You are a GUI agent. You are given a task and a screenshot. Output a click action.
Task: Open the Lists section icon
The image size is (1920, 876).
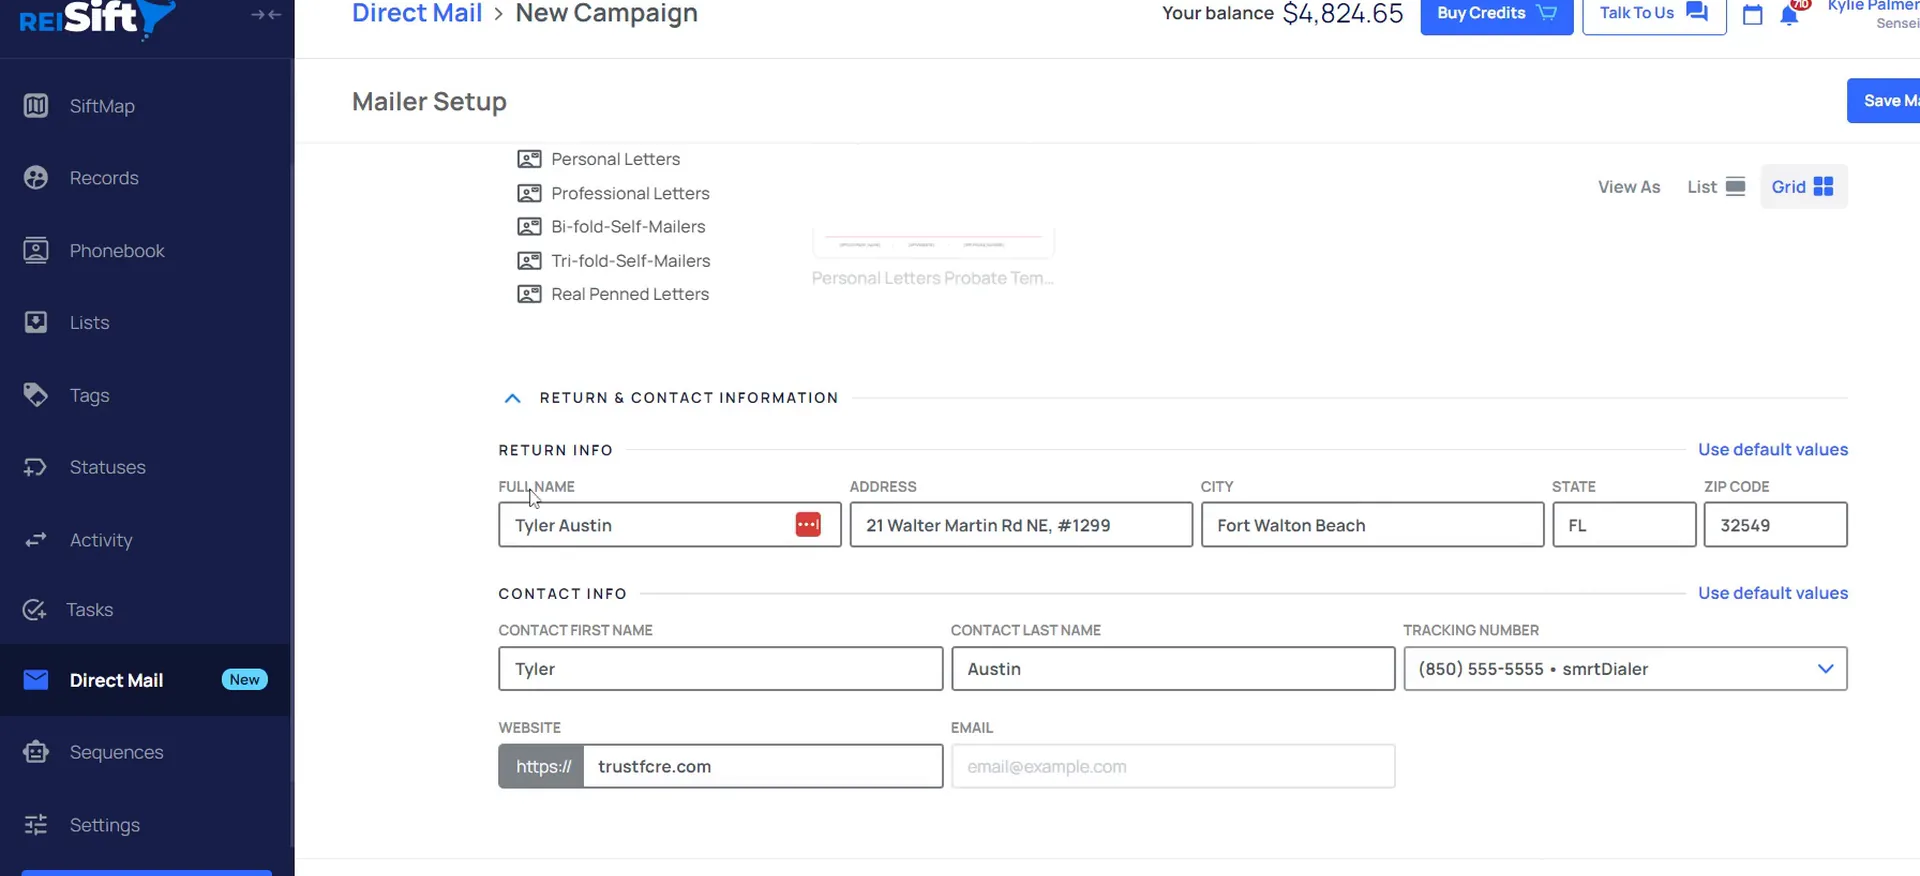click(x=36, y=323)
